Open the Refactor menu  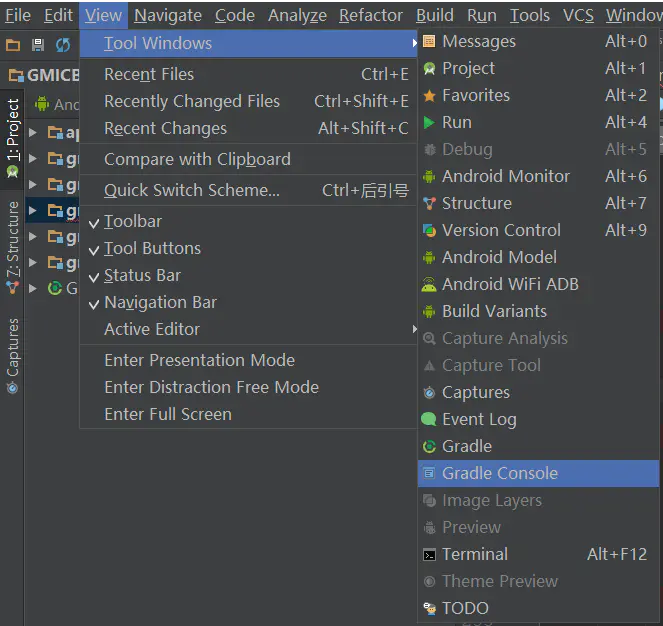tap(371, 15)
